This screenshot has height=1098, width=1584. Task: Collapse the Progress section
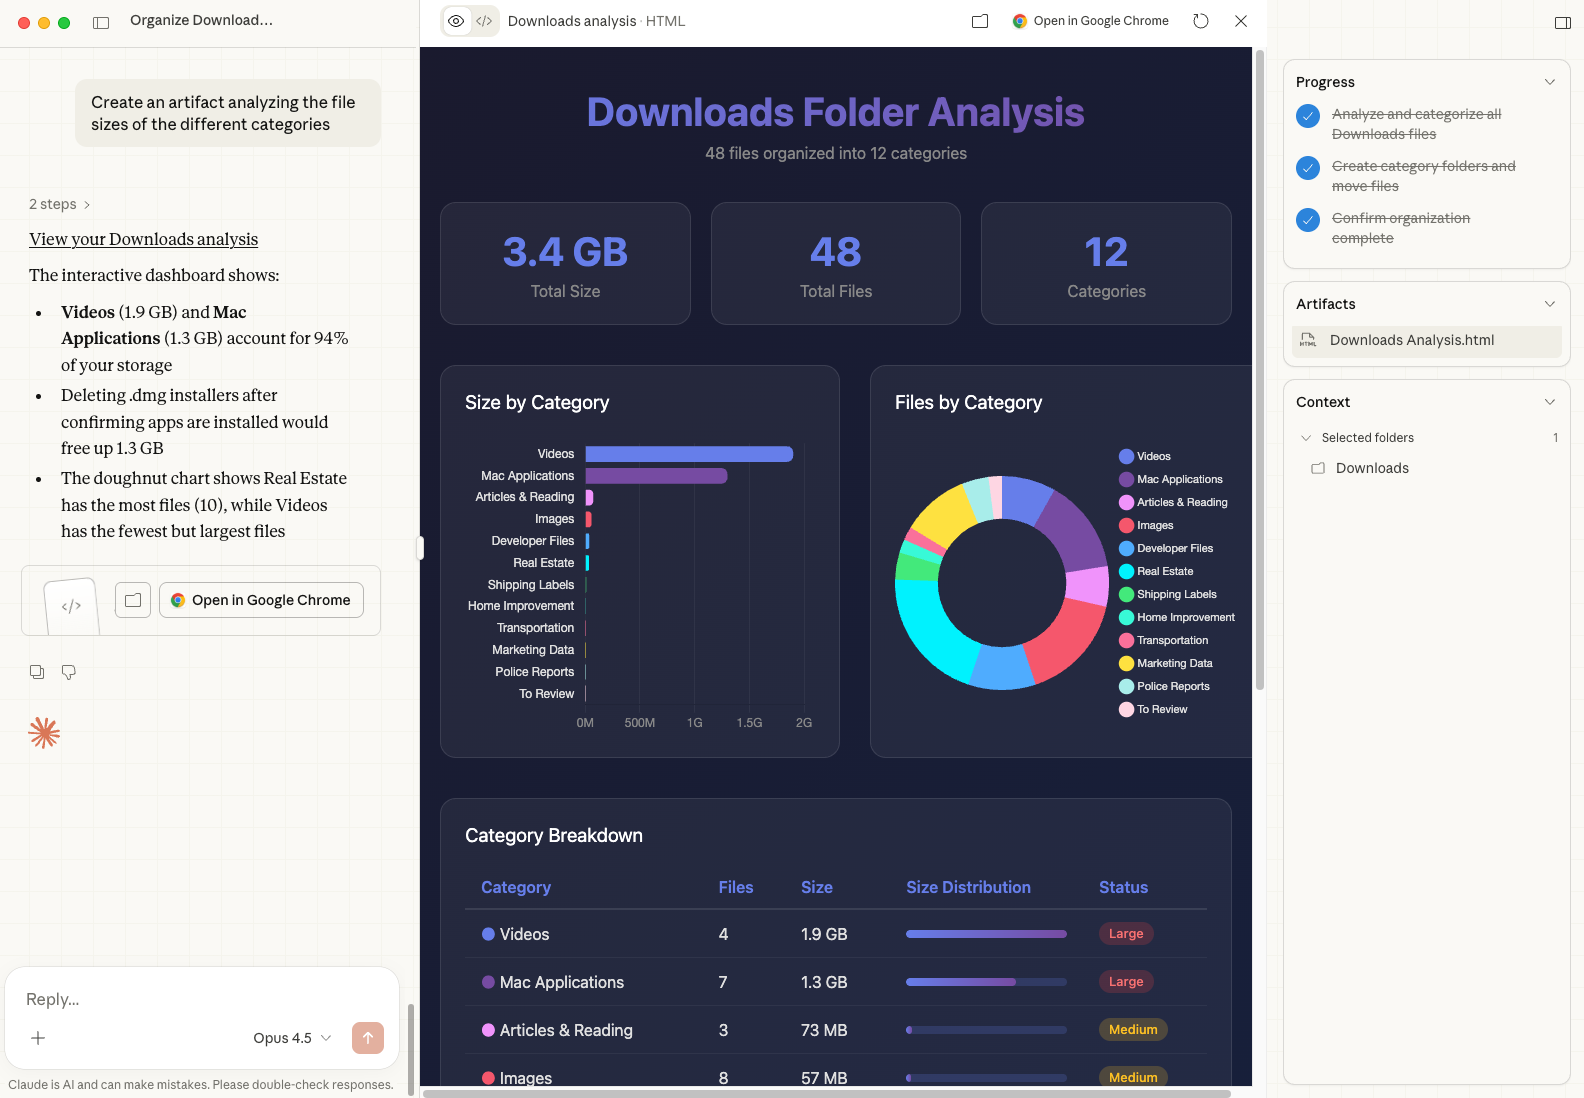1549,82
